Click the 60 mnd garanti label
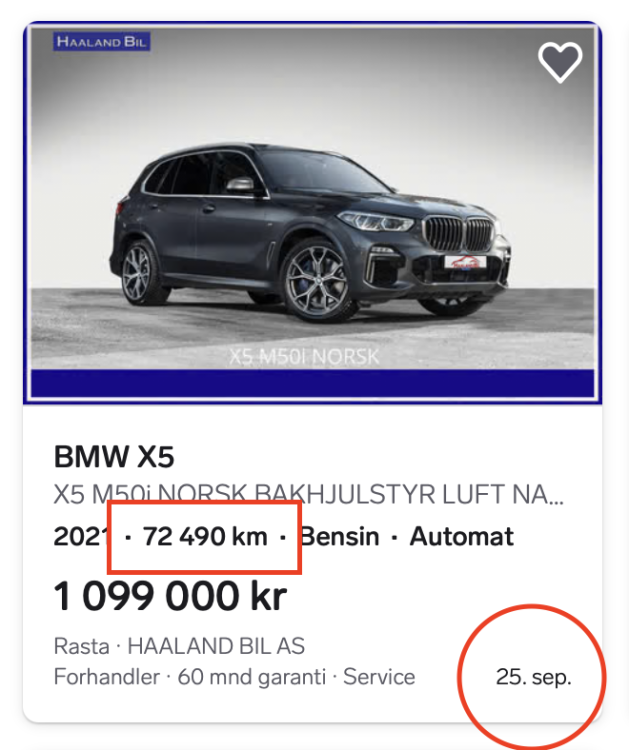Image resolution: width=629 pixels, height=750 pixels. (252, 677)
